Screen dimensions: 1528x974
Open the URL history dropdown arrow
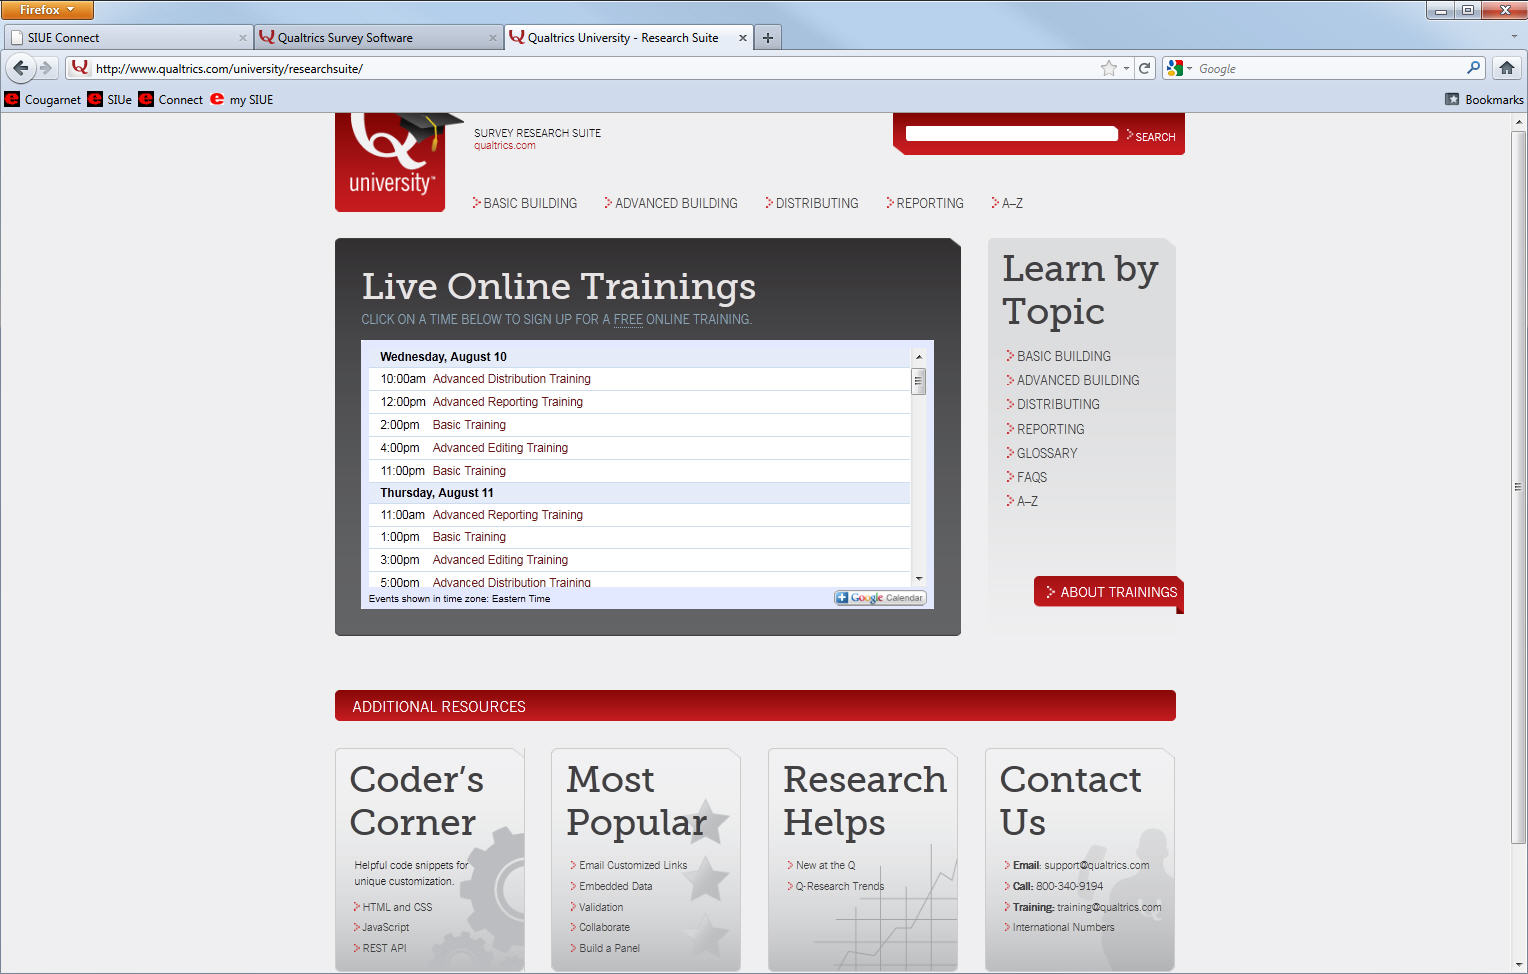point(1126,68)
